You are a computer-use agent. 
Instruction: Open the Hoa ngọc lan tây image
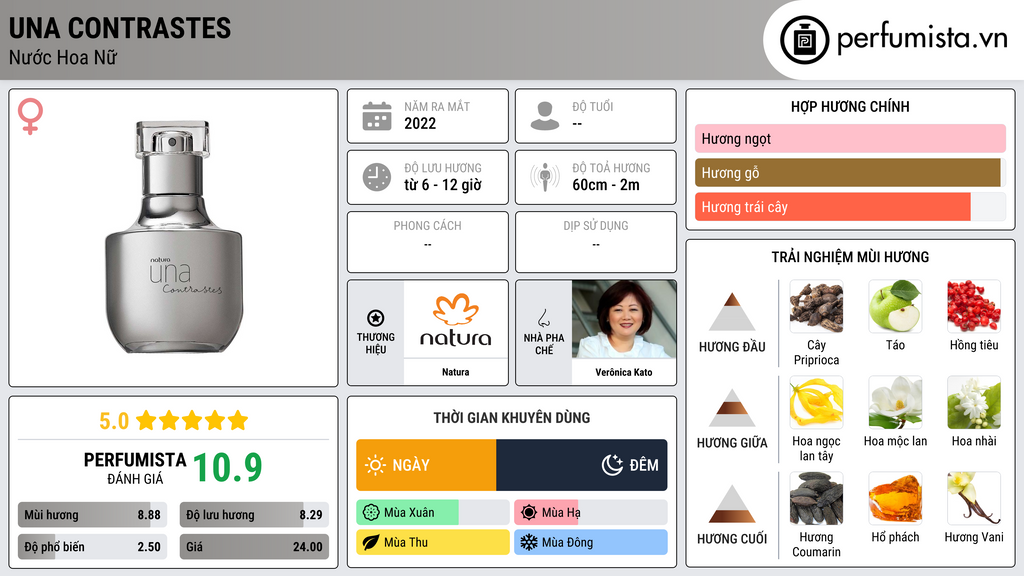click(x=816, y=402)
